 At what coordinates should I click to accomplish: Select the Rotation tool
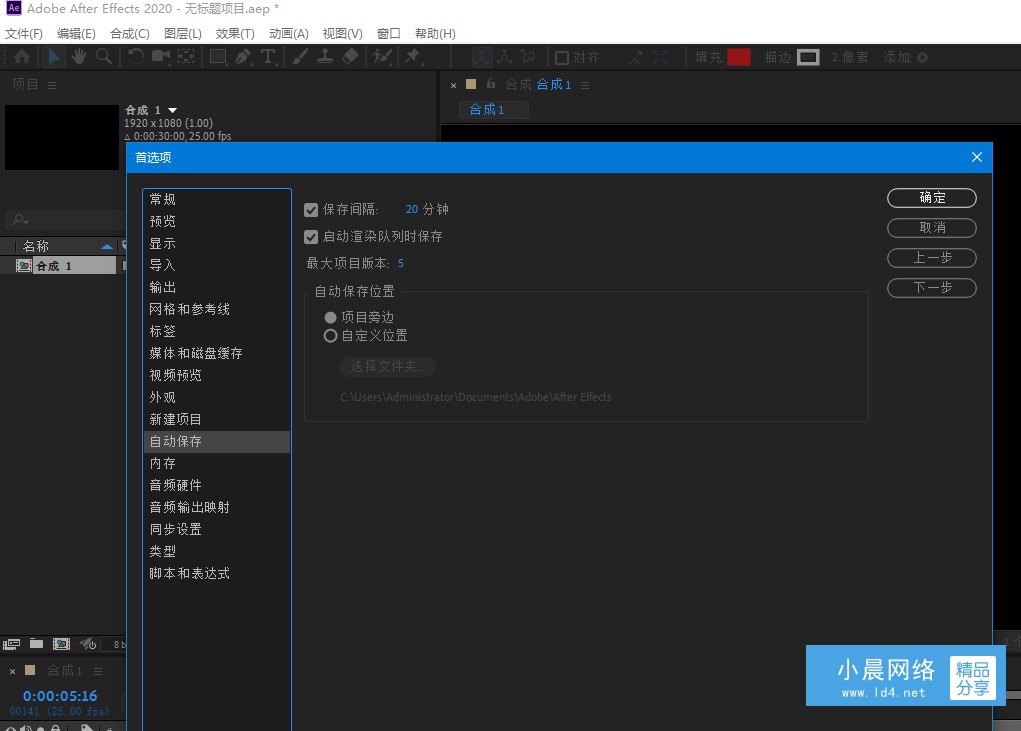click(135, 57)
